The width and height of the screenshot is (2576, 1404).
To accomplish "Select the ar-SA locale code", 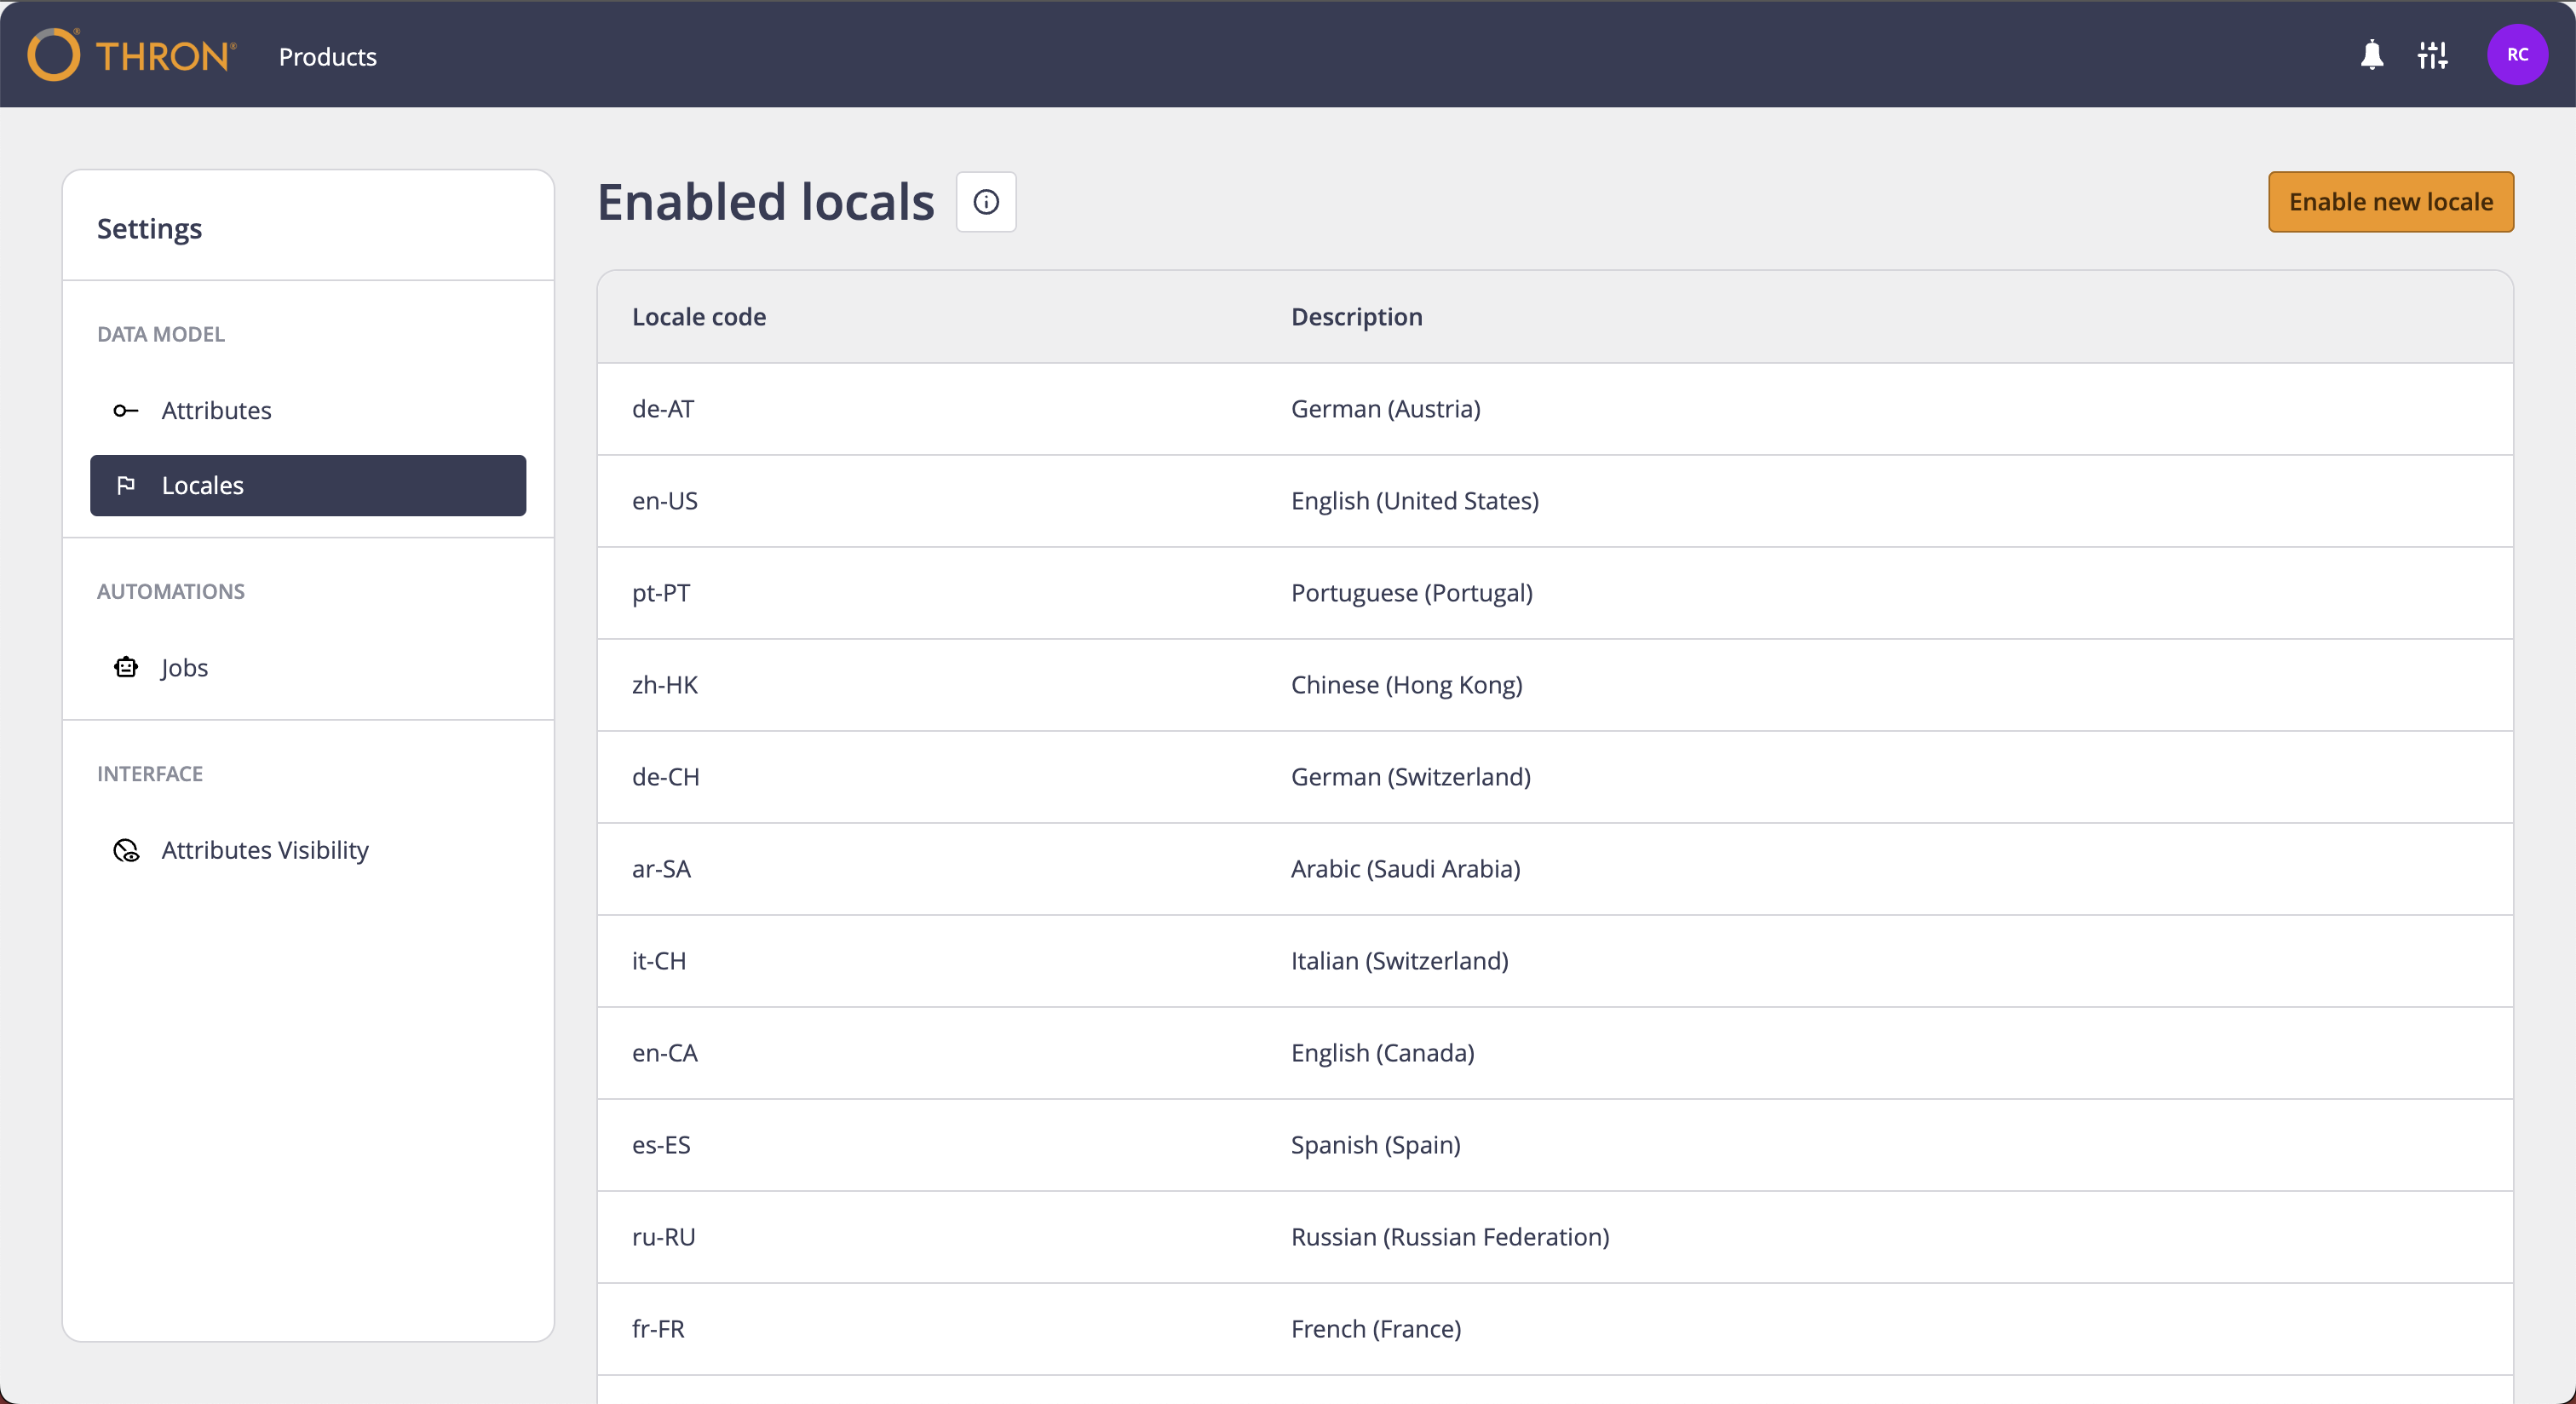I will pyautogui.click(x=661, y=869).
